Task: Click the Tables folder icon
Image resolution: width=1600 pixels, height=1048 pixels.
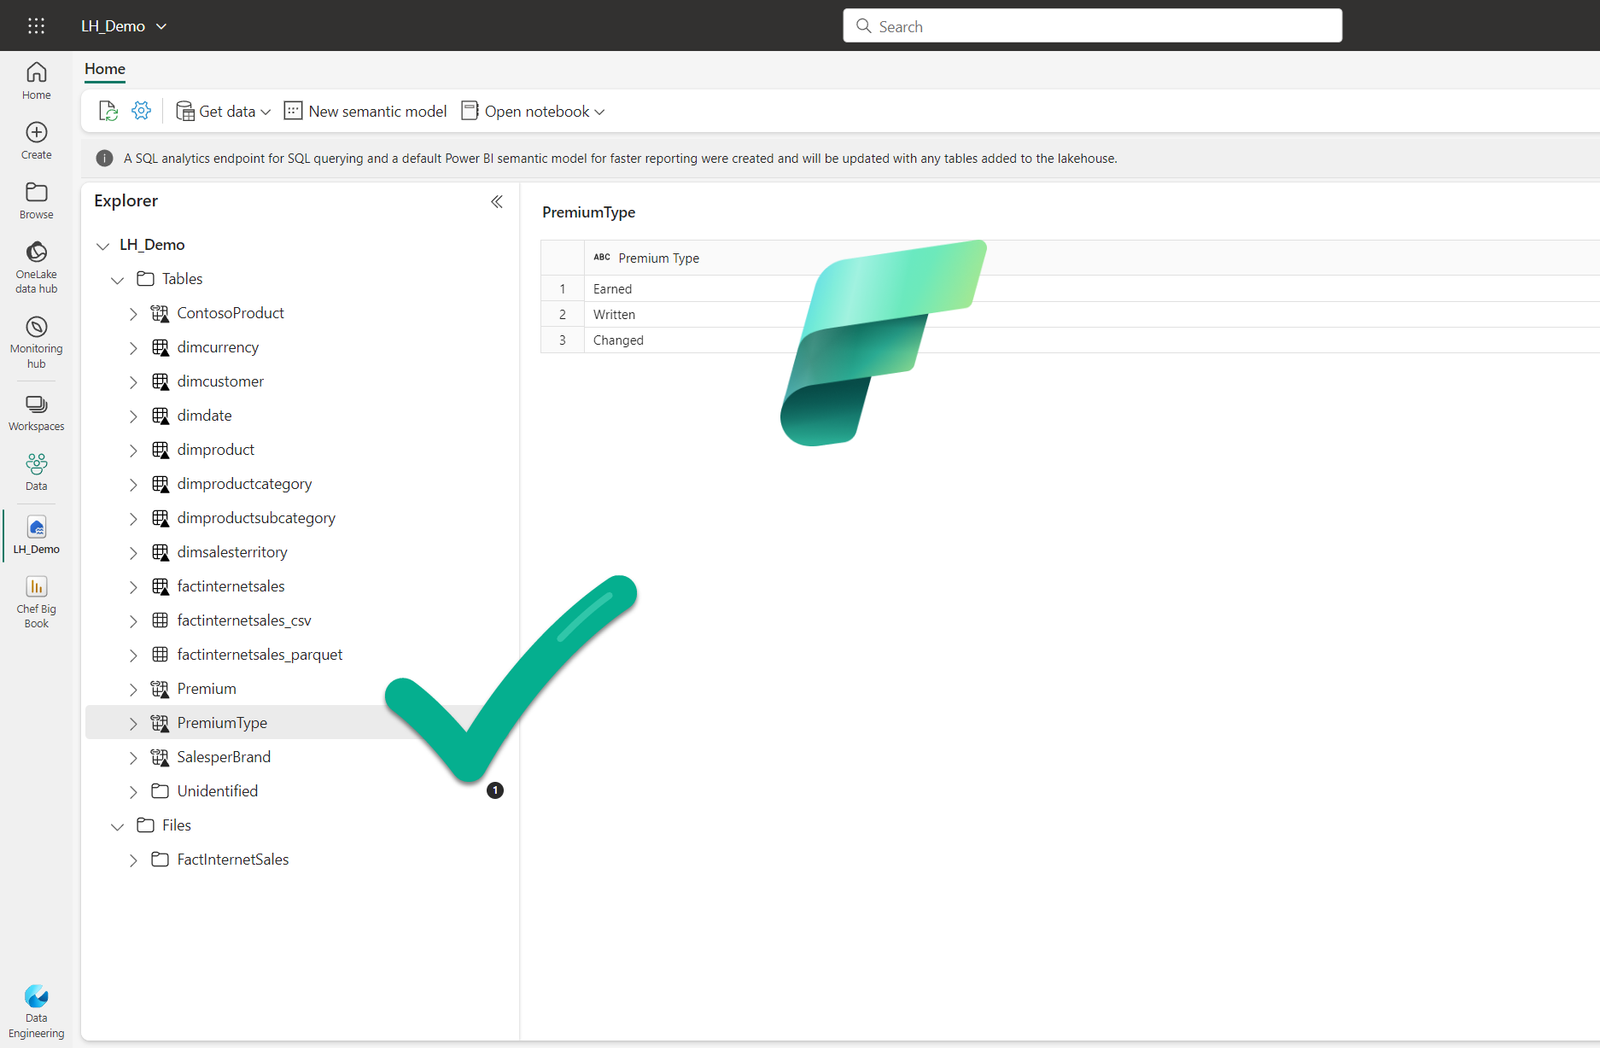Action: [x=145, y=279]
